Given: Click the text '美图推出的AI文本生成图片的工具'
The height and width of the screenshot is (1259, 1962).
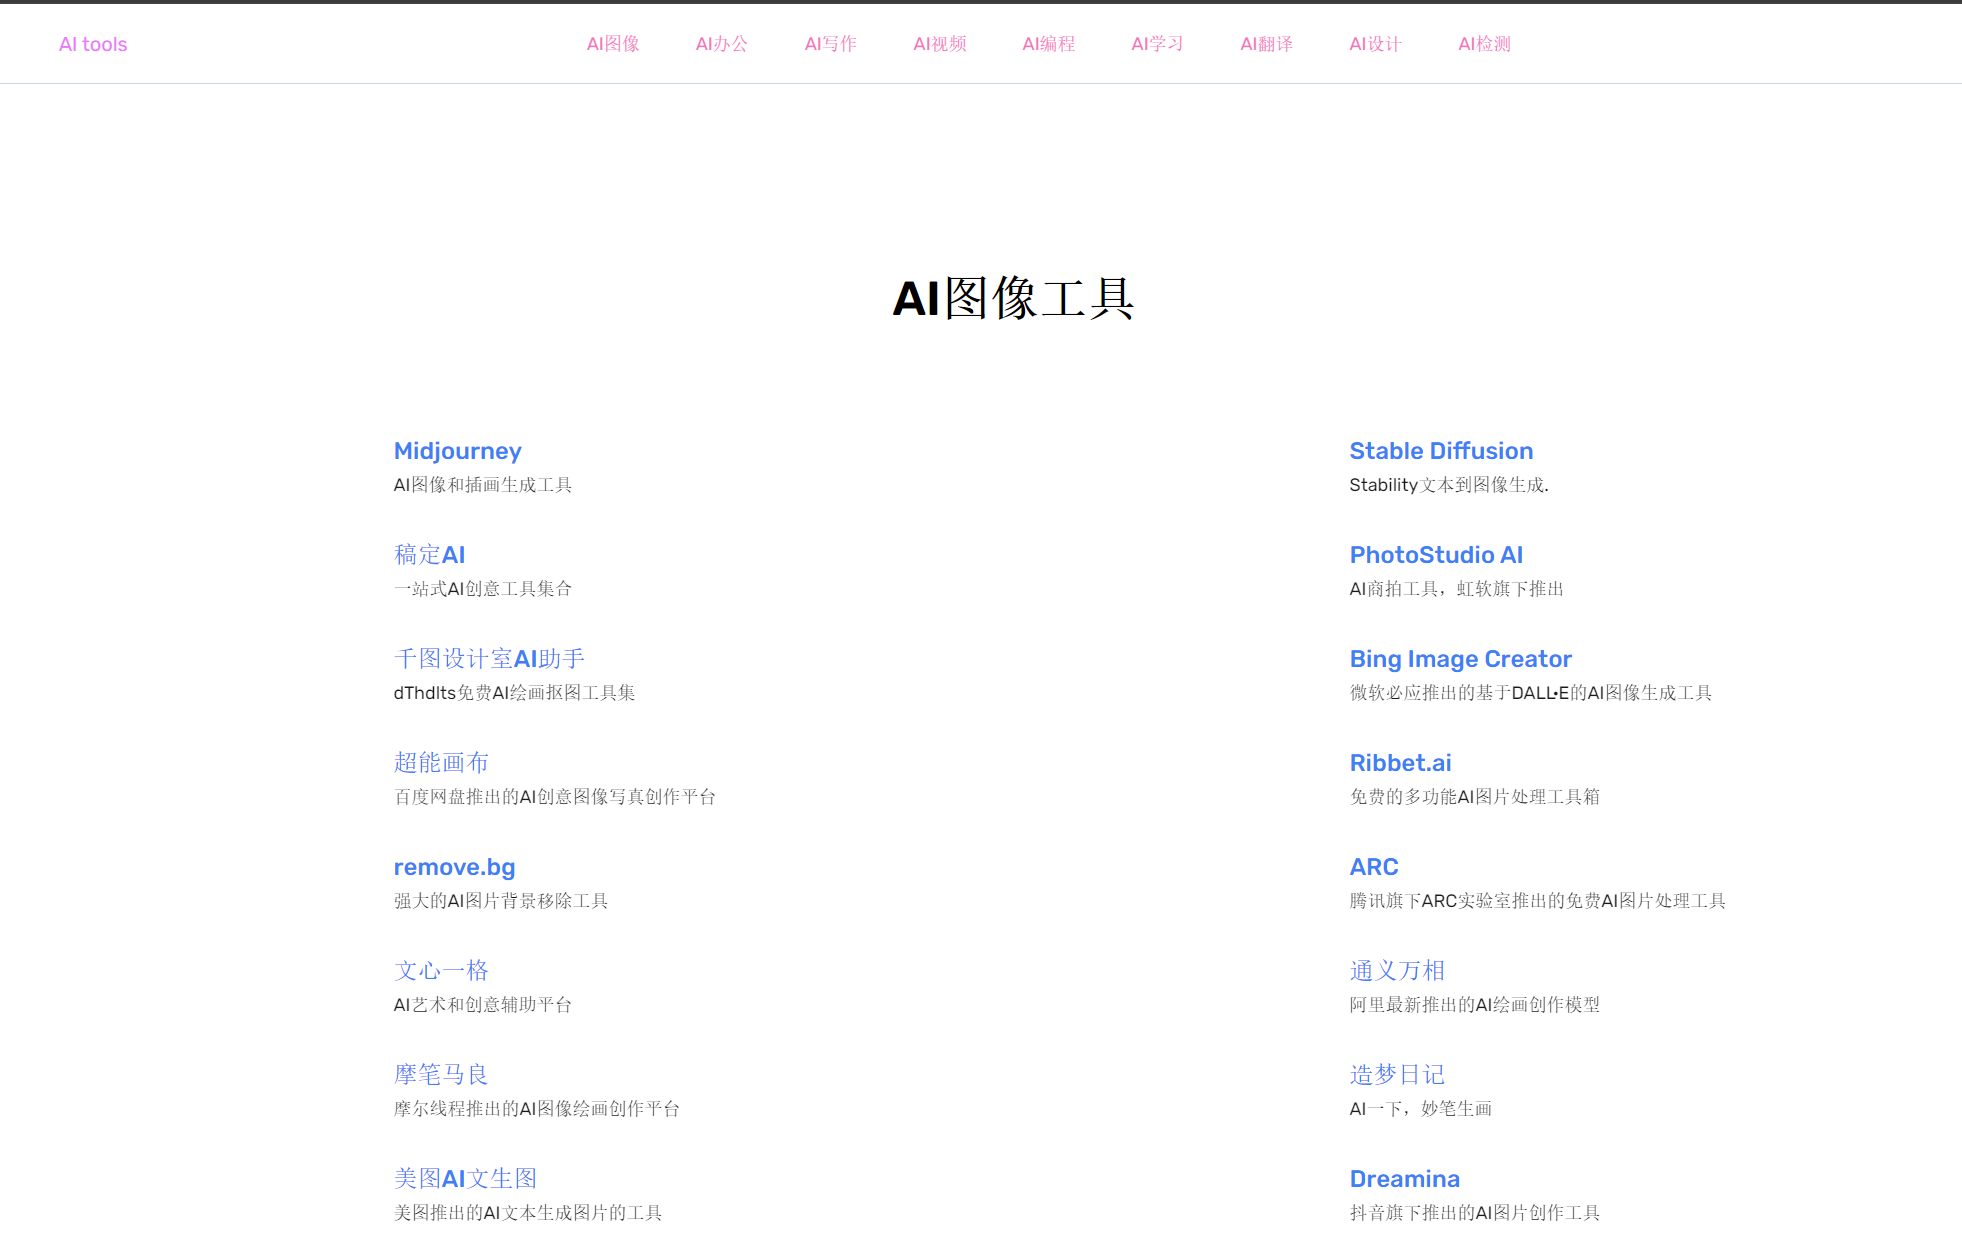Looking at the screenshot, I should [x=528, y=1213].
